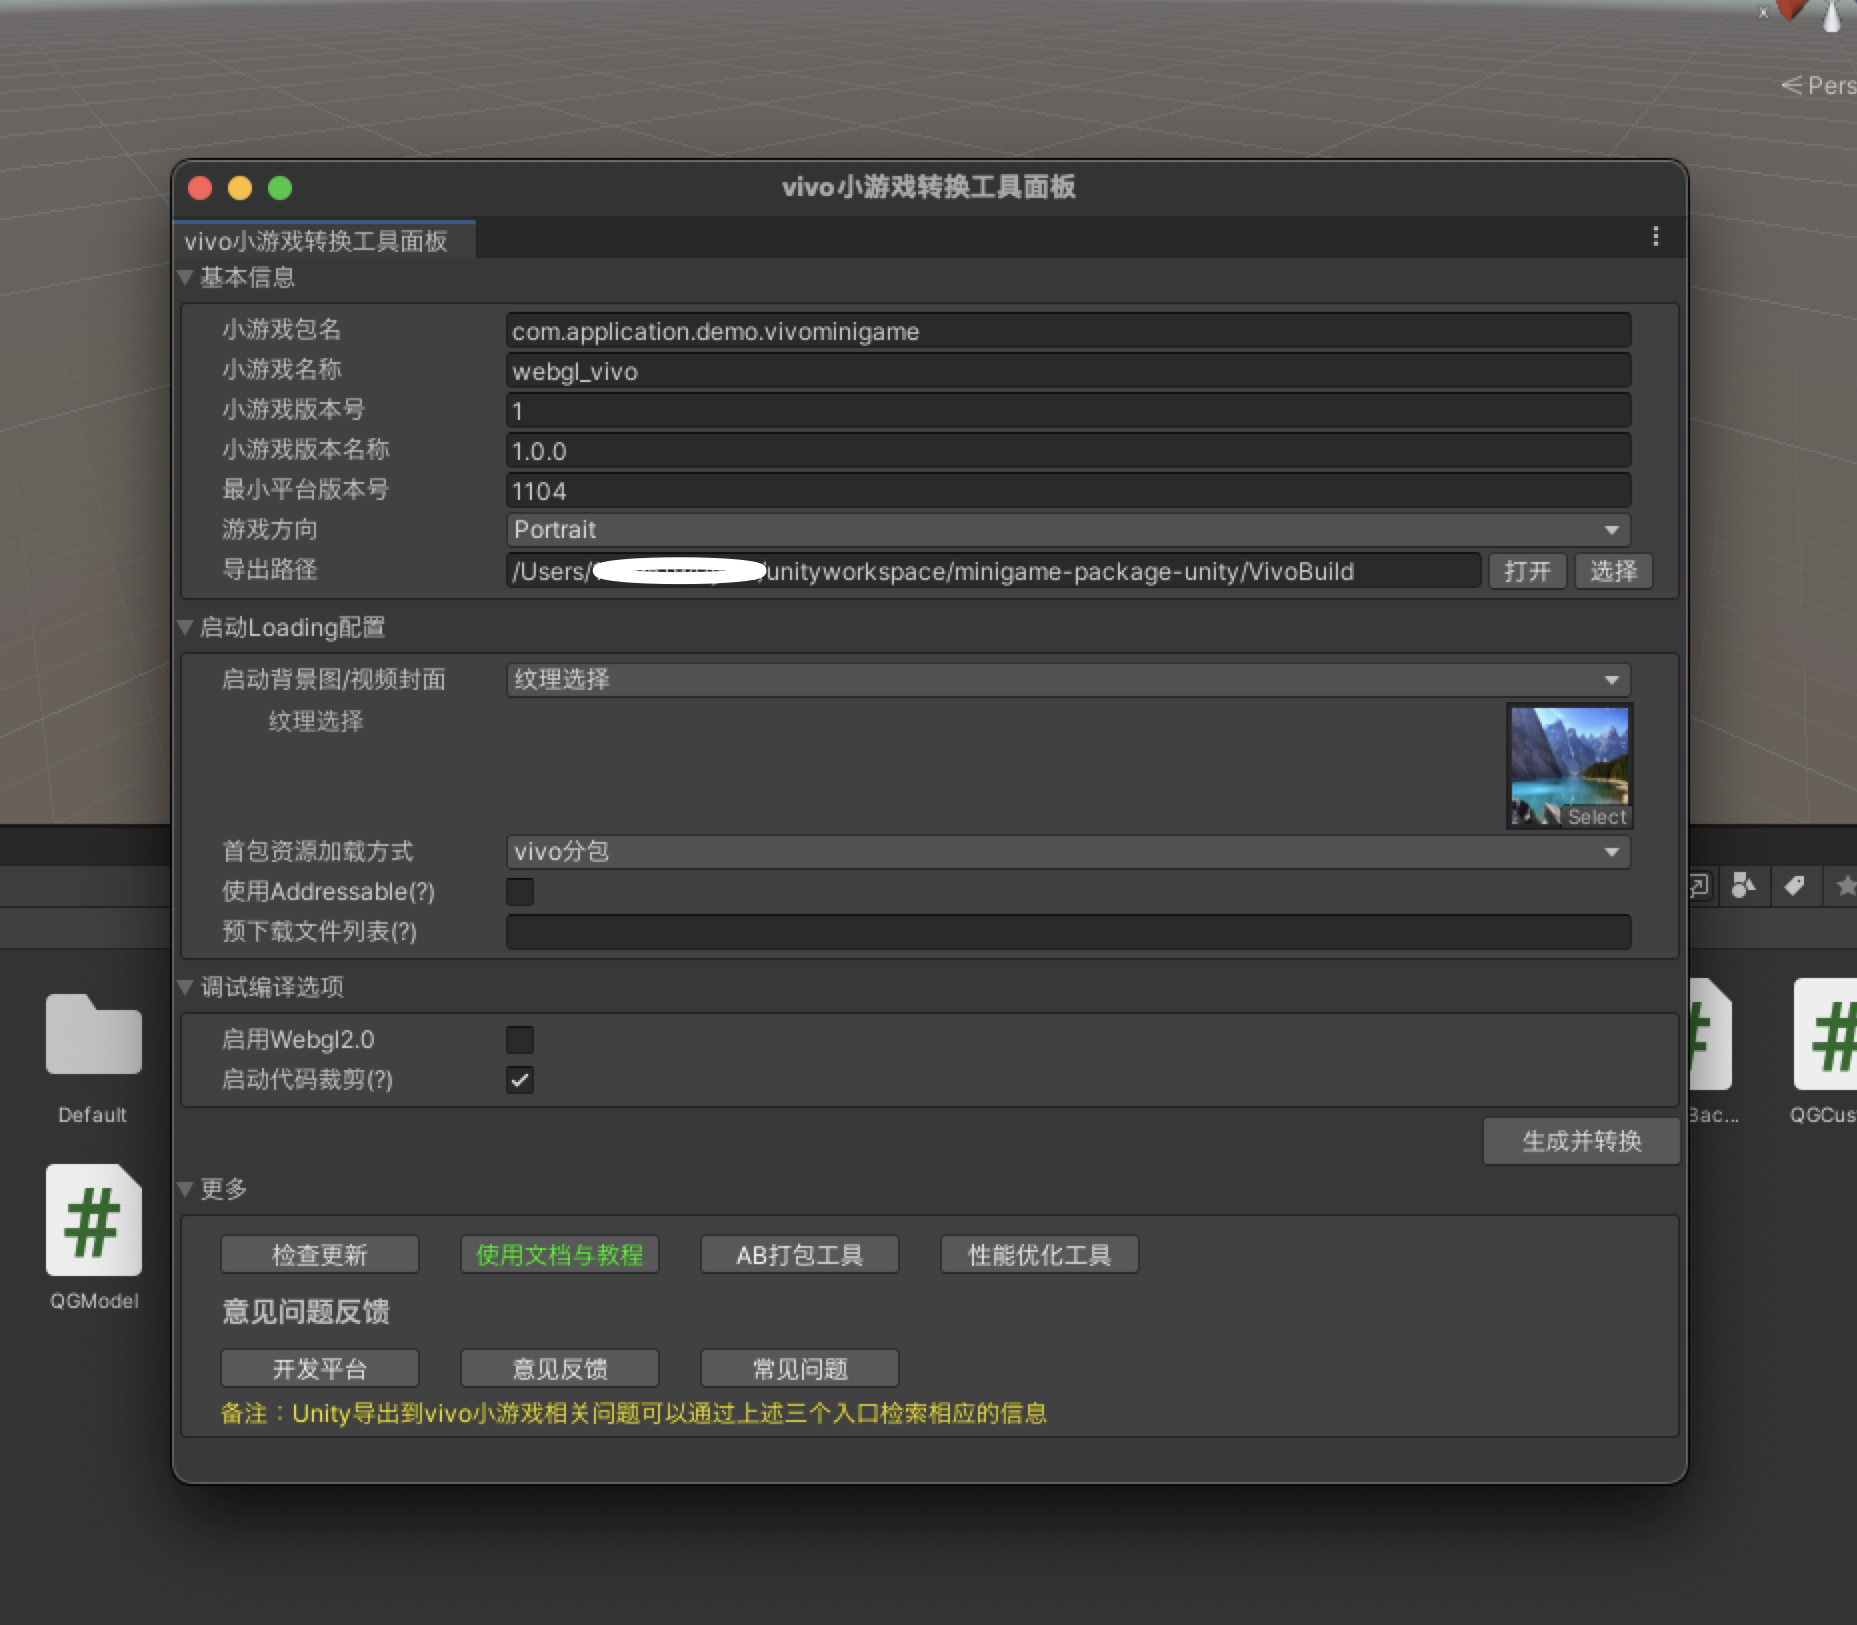Close the vivo conversion tool window

click(x=200, y=188)
